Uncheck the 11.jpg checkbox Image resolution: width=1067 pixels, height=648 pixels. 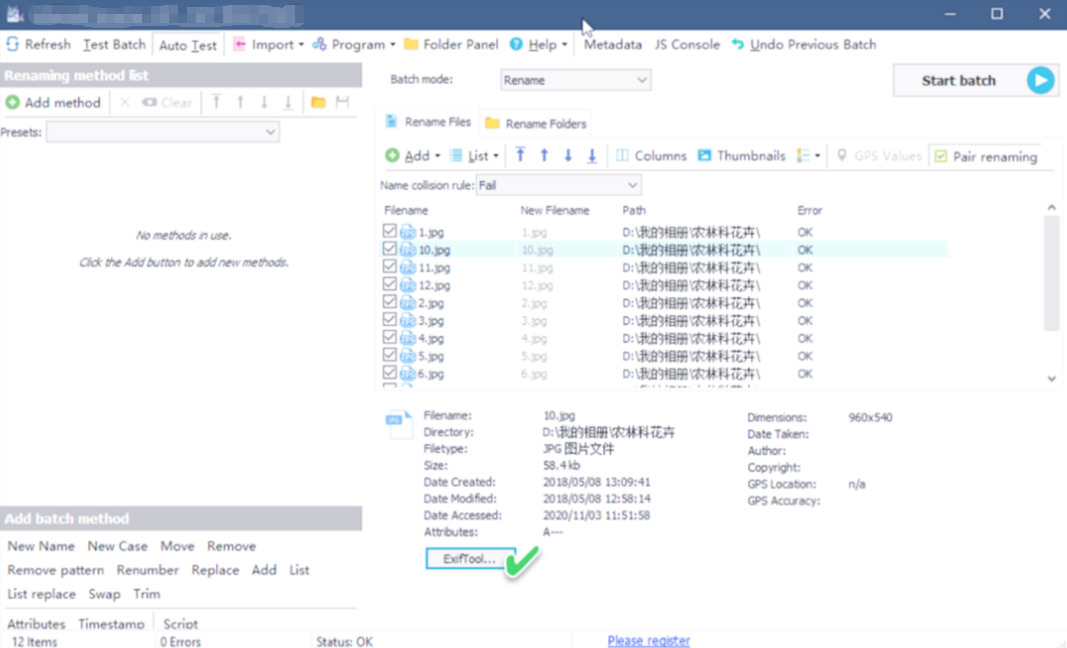389,266
